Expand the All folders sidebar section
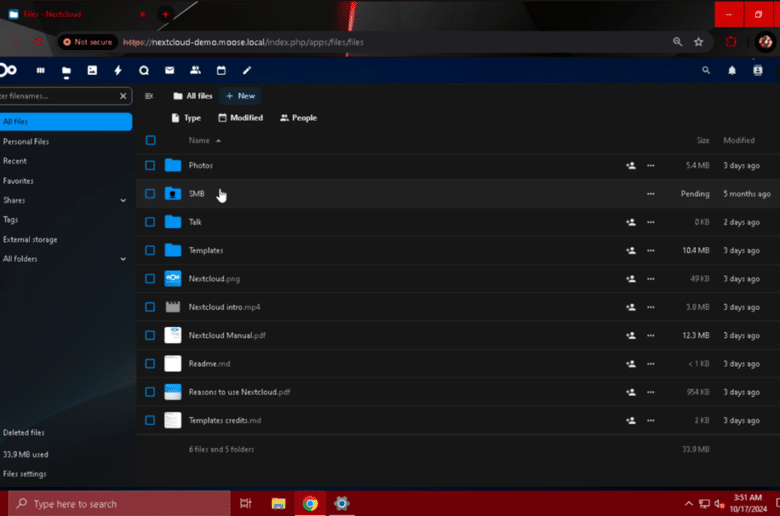 click(123, 259)
